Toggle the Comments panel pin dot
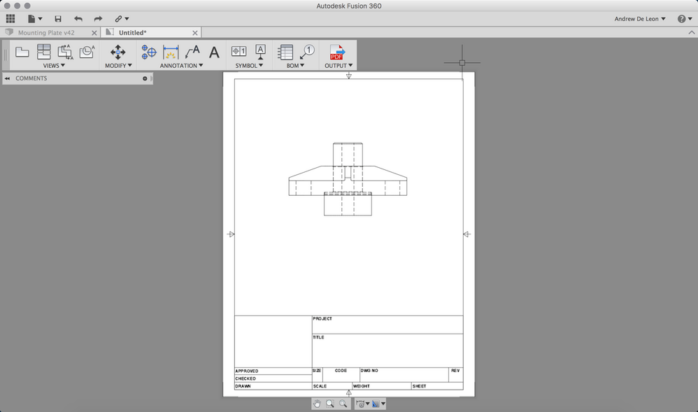This screenshot has width=698, height=412. (145, 78)
